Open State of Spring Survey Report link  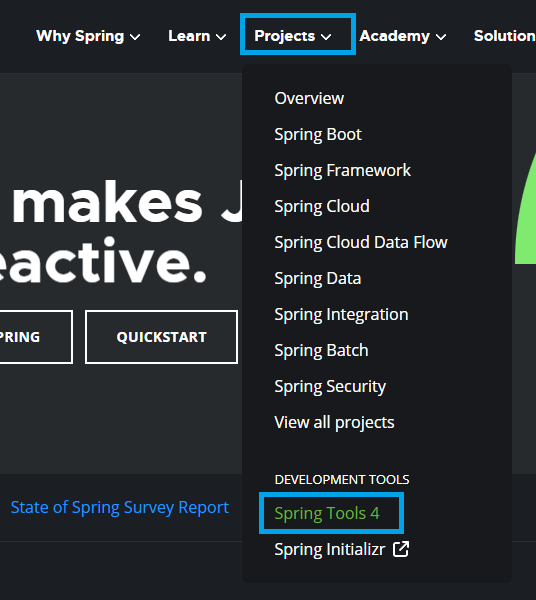119,507
